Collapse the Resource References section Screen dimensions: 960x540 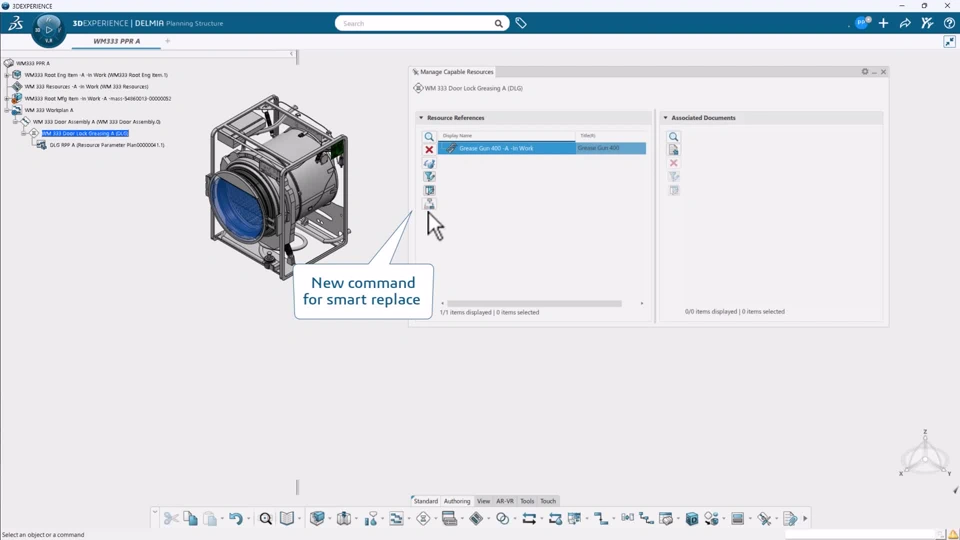[421, 118]
